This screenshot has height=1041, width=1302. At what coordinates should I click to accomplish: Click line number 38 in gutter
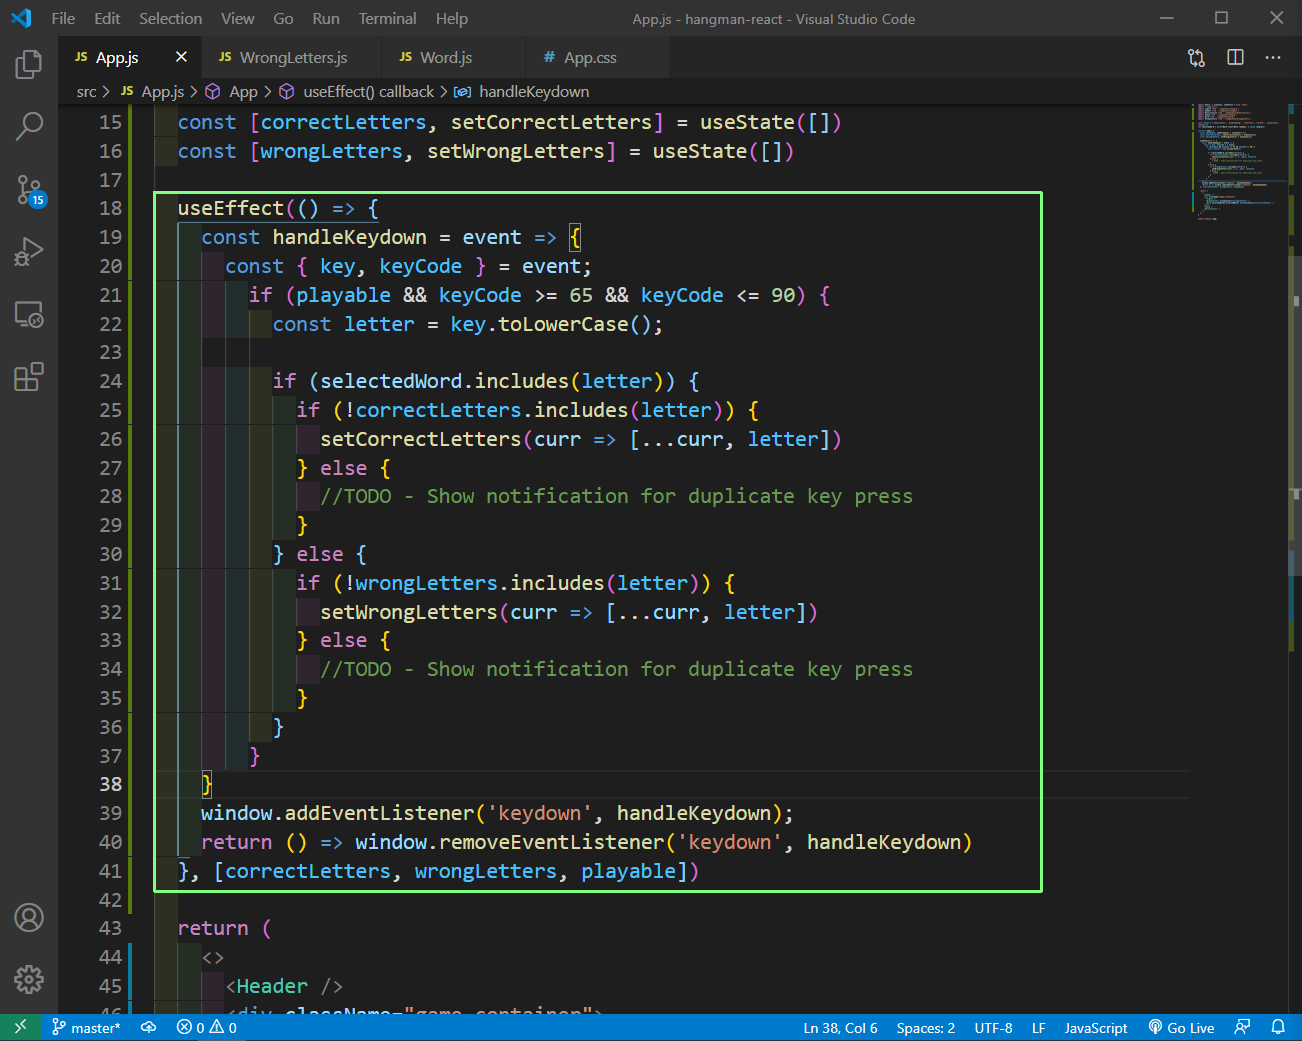(x=110, y=785)
